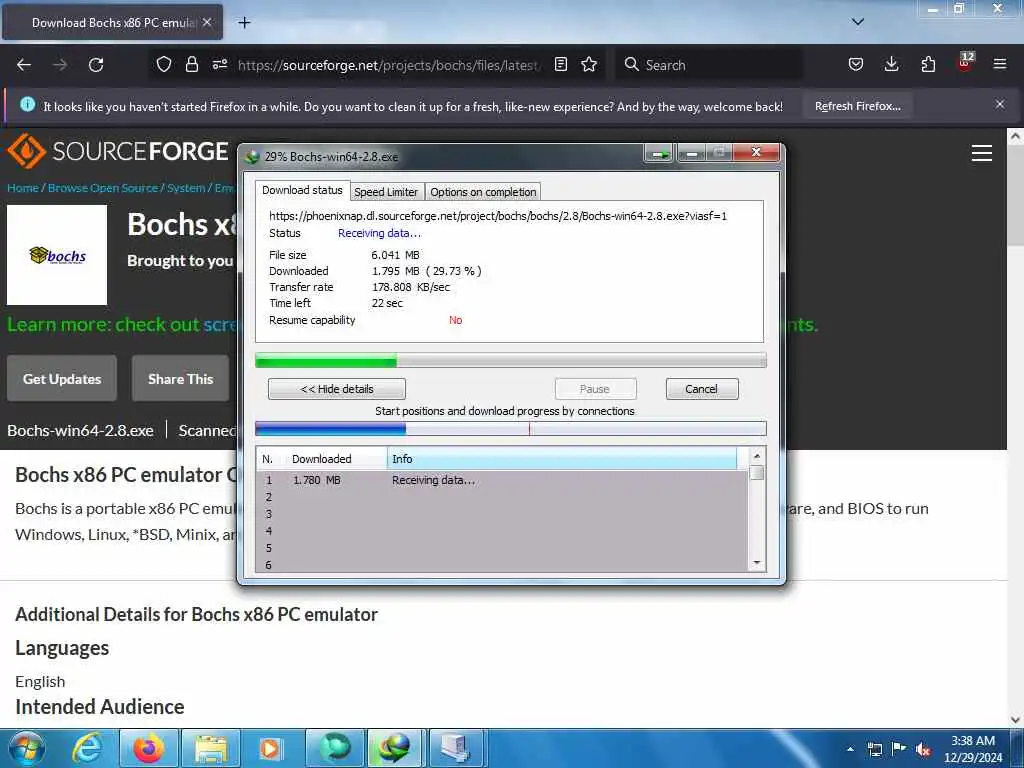Click the Bochs project logo thumbnail
Viewport: 1024px width, 768px height.
(57, 255)
